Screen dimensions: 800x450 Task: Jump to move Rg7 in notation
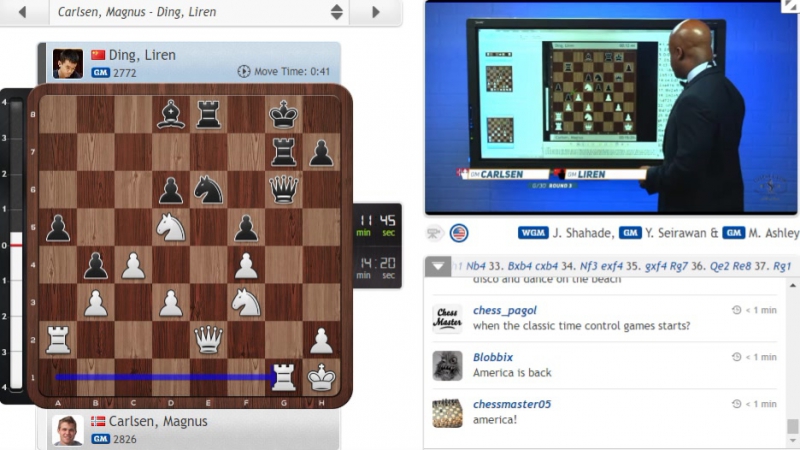[679, 266]
